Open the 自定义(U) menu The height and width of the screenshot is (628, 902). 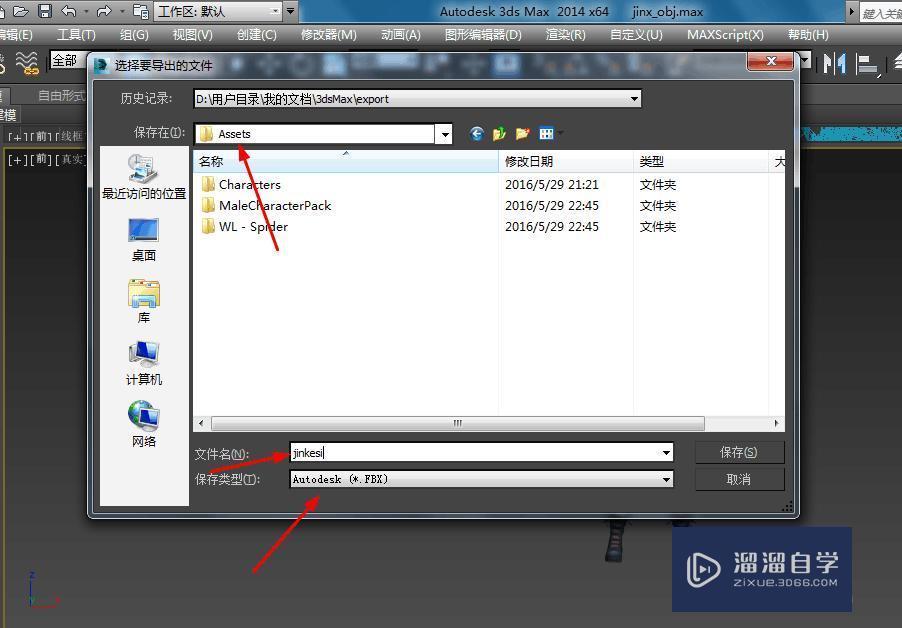coord(636,35)
